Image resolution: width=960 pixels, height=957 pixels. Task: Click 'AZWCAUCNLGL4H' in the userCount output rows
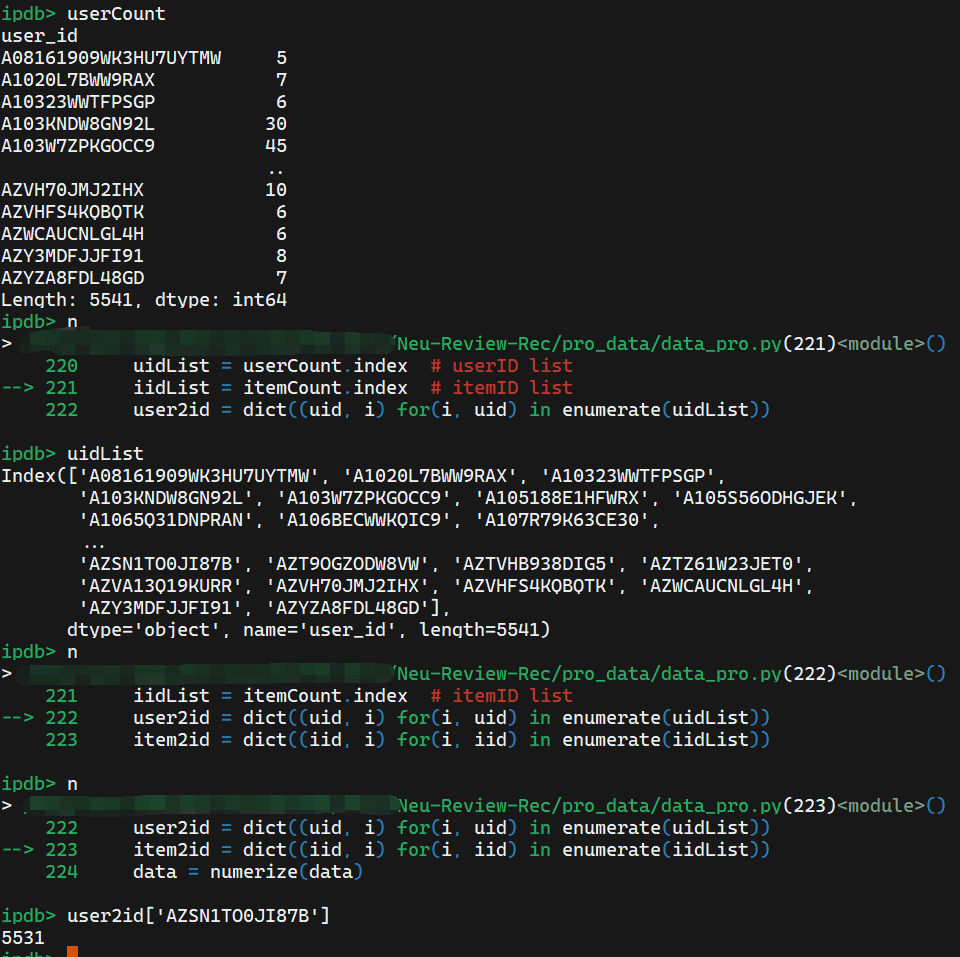[x=72, y=234]
